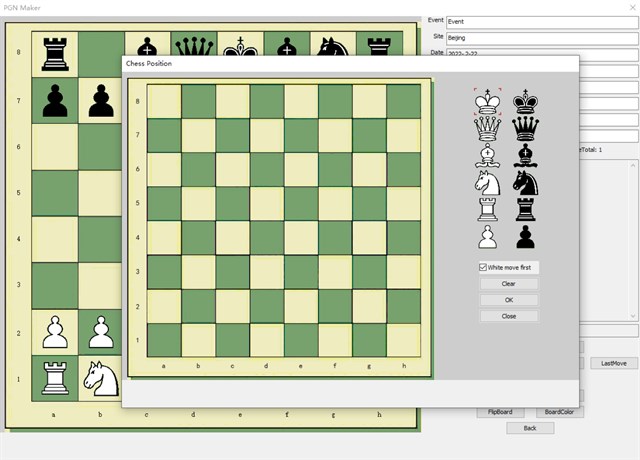Close the PGN Maker window
Screen dimensions: 640x460
pyautogui.click(x=632, y=7)
